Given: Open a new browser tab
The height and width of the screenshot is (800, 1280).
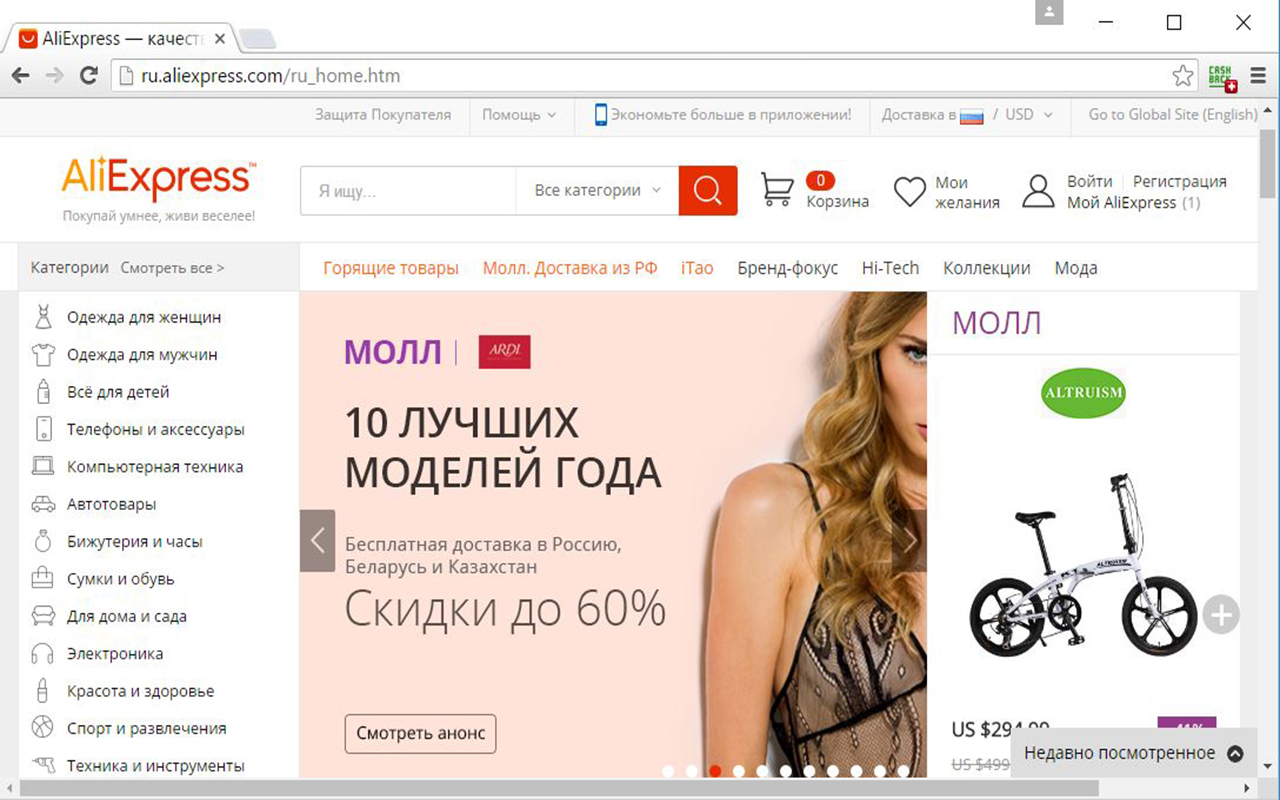Looking at the screenshot, I should 257,40.
